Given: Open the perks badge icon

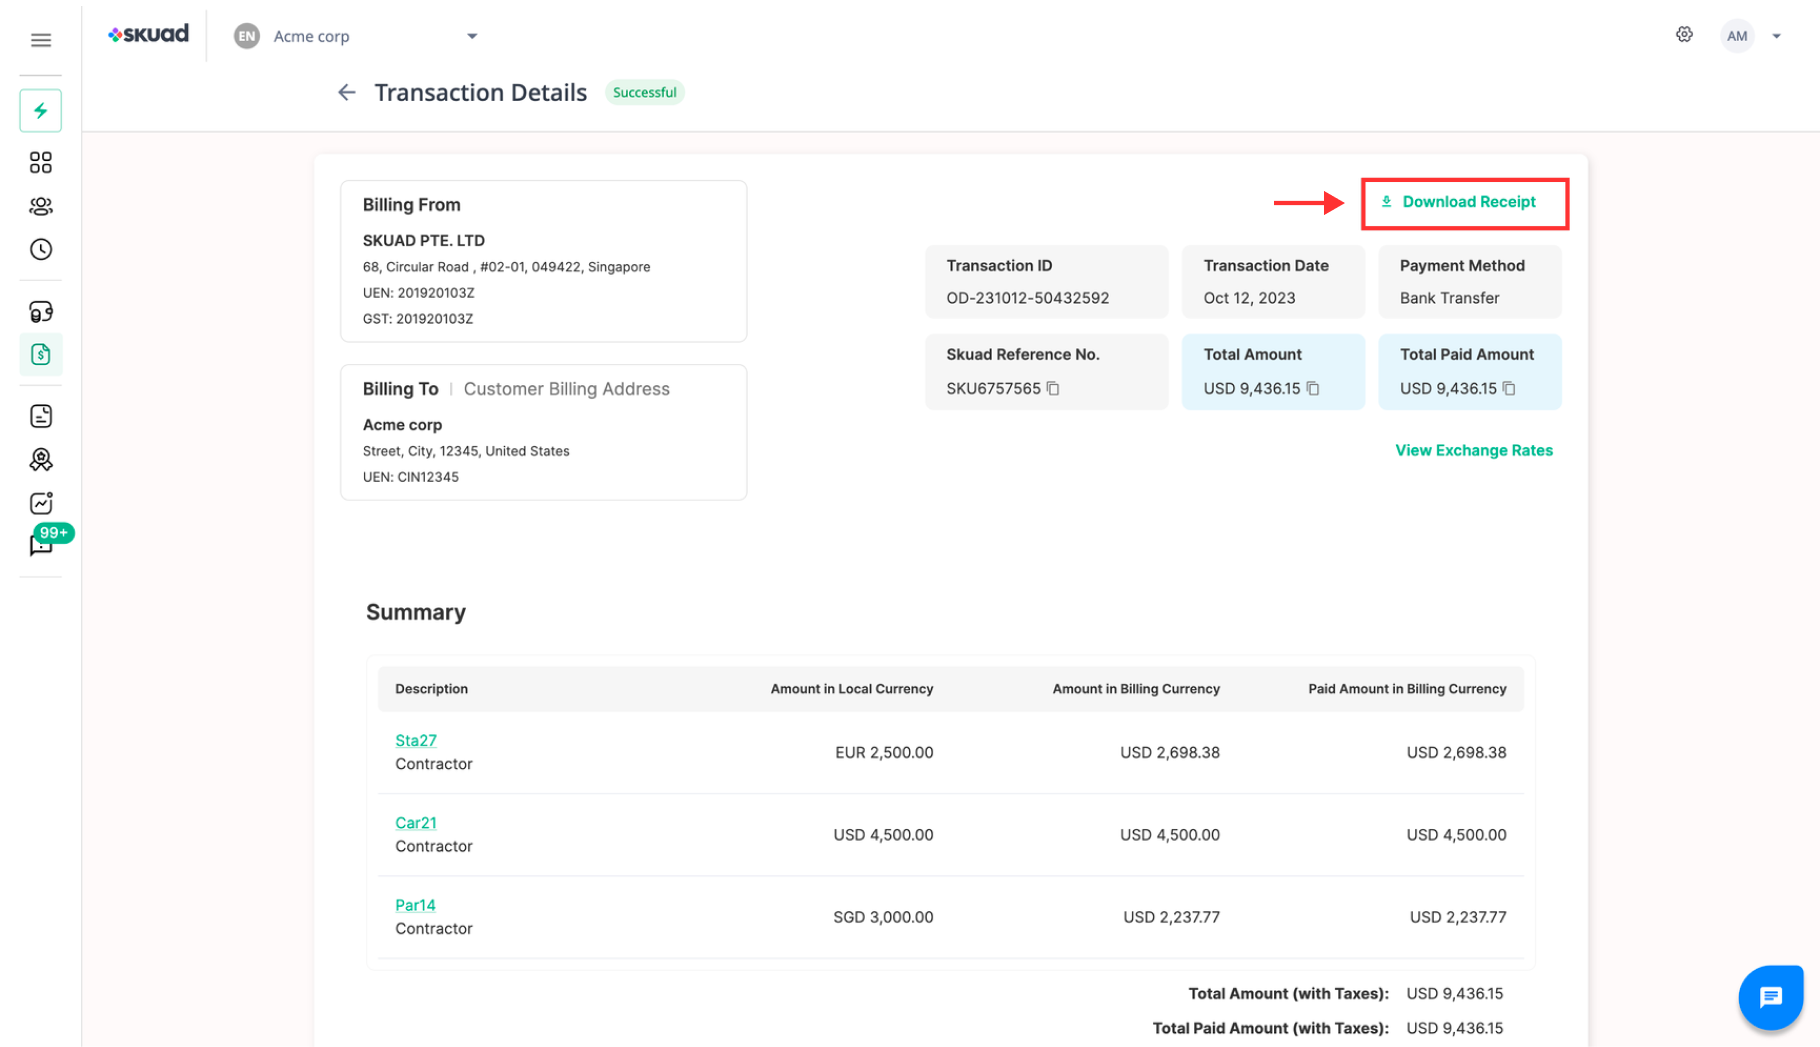Looking at the screenshot, I should point(40,460).
